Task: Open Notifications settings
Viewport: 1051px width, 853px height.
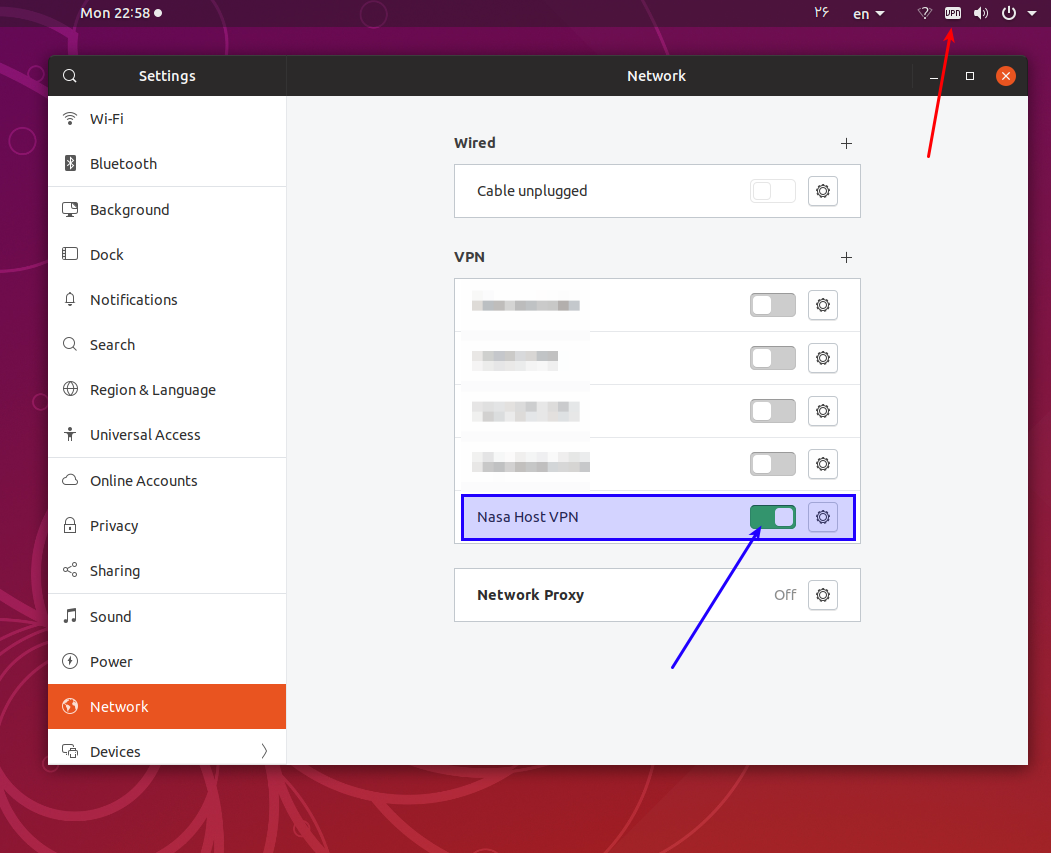Action: [167, 300]
